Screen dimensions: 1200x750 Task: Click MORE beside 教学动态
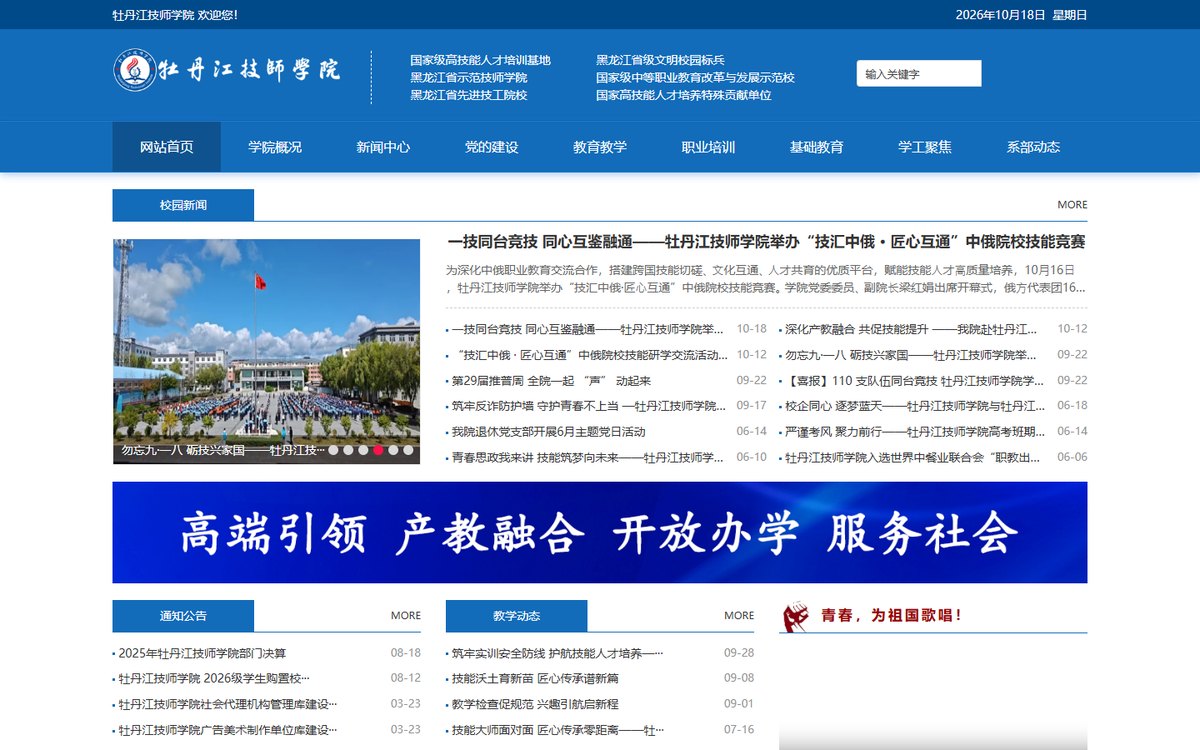point(739,616)
